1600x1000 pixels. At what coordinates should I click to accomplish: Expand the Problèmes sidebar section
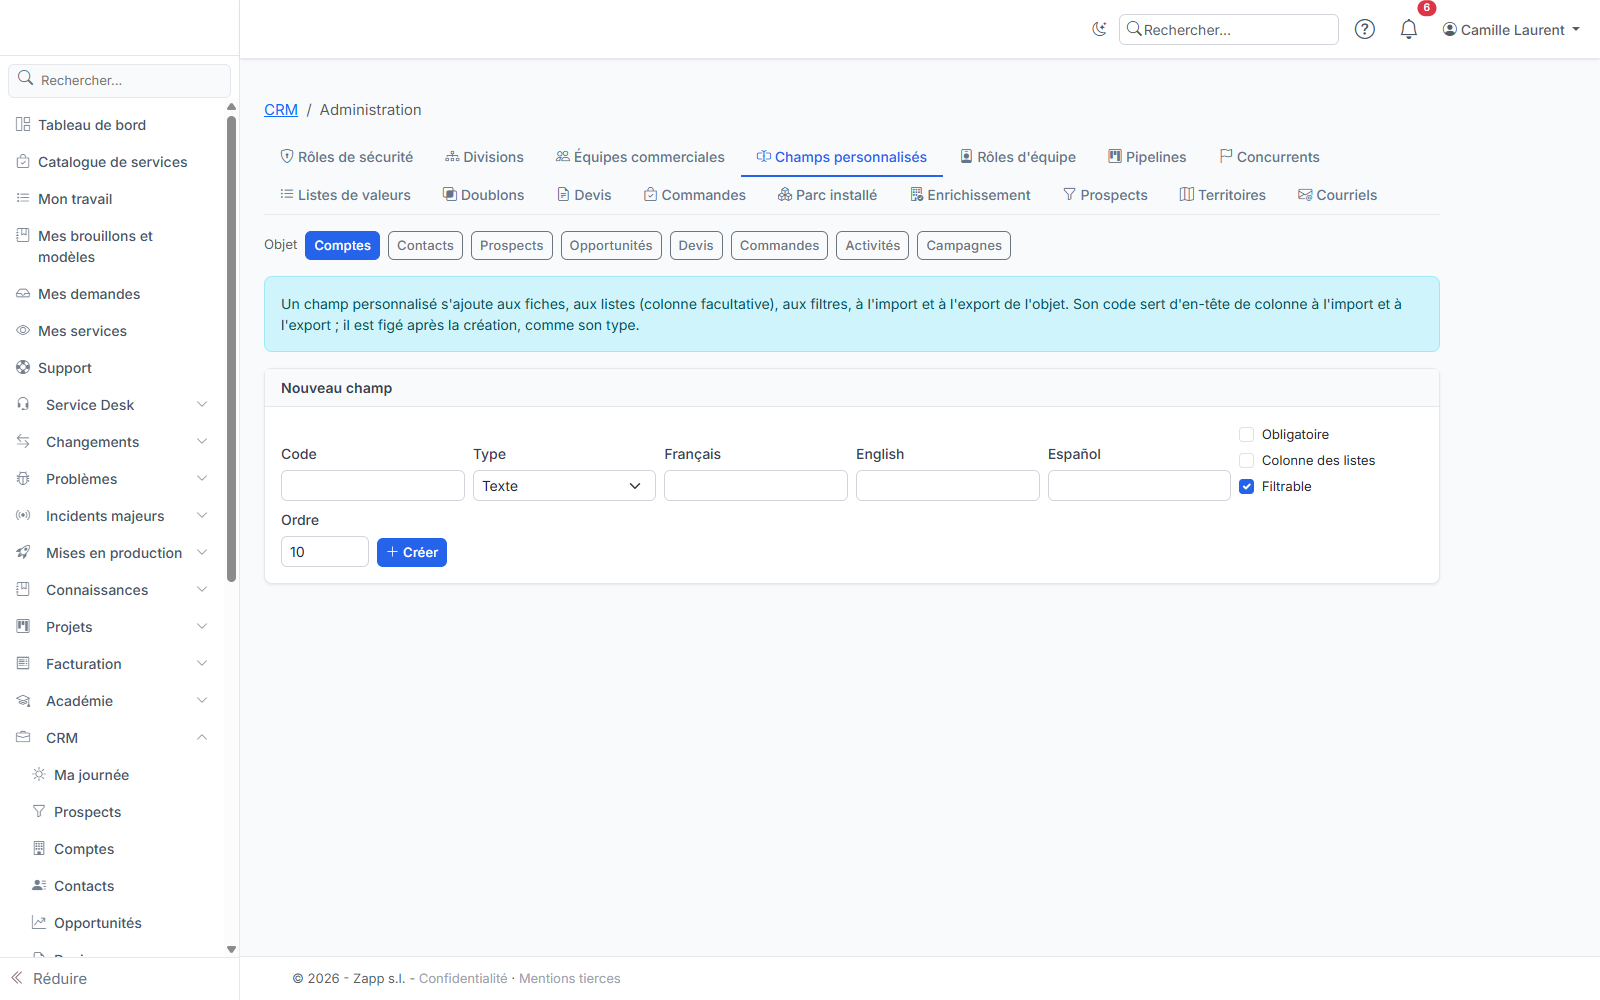click(112, 479)
